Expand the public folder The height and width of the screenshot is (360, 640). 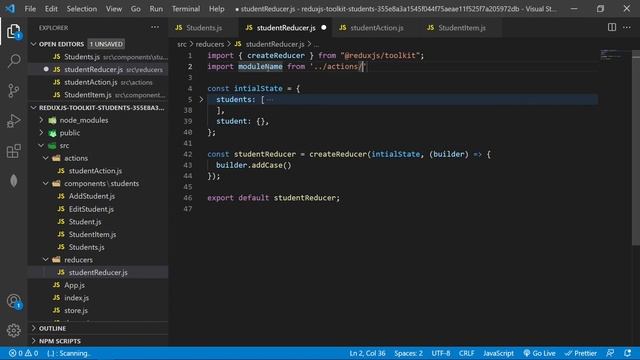41,133
